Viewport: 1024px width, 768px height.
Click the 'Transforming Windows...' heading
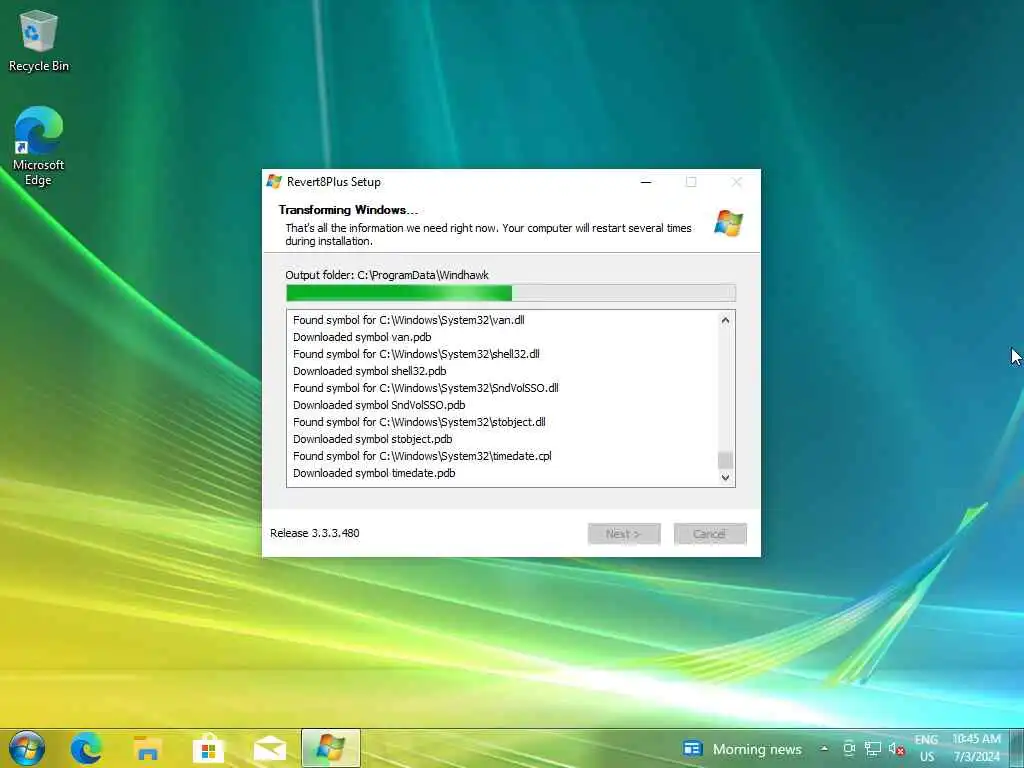[x=348, y=210]
